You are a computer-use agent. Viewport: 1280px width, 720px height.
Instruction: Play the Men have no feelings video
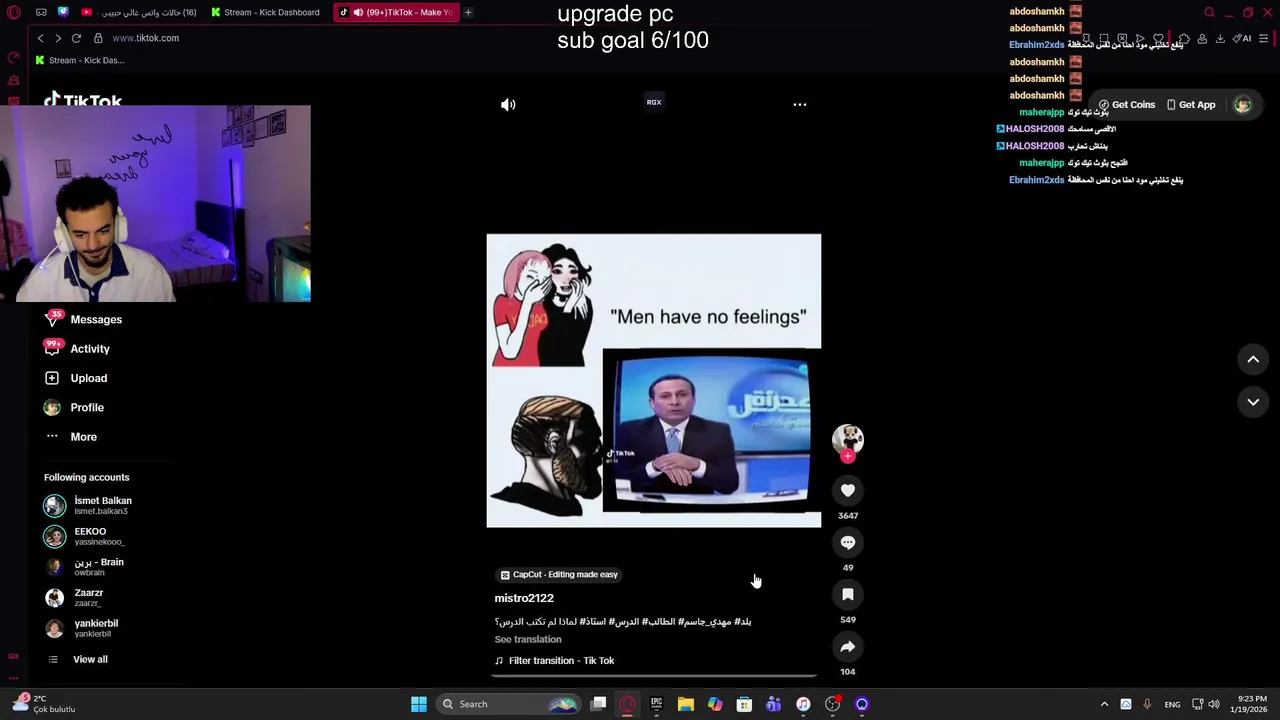pos(654,380)
